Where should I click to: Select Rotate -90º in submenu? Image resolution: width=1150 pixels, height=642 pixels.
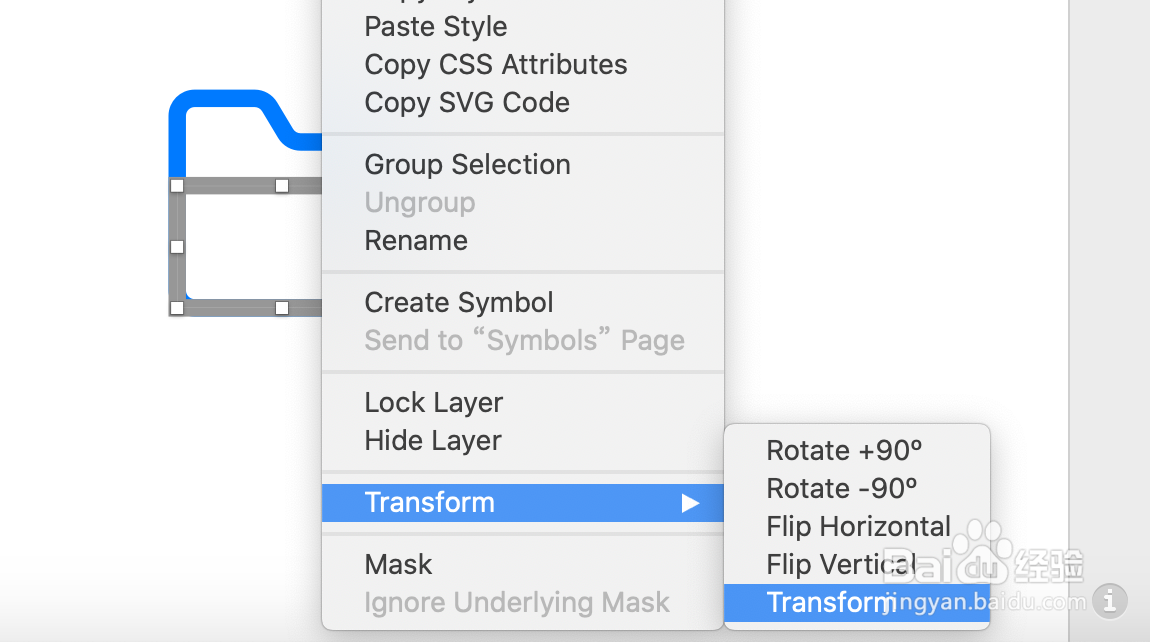(x=841, y=489)
